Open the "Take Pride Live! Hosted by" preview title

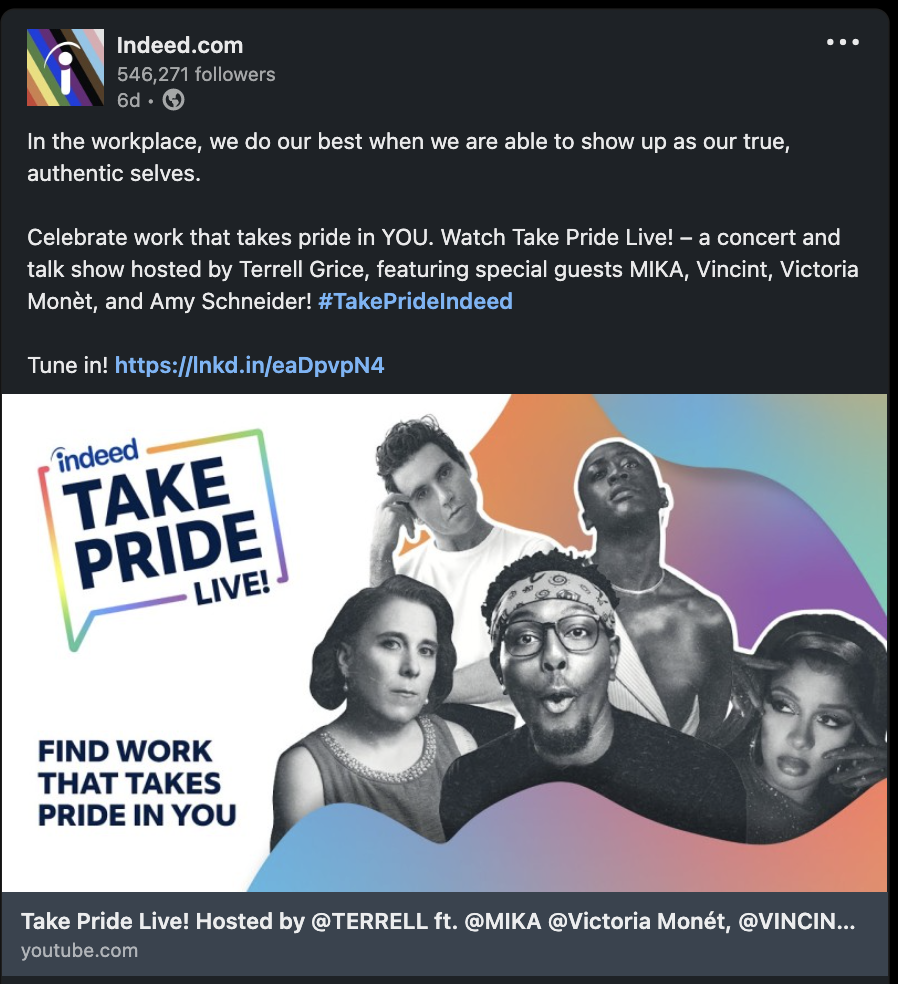[438, 921]
